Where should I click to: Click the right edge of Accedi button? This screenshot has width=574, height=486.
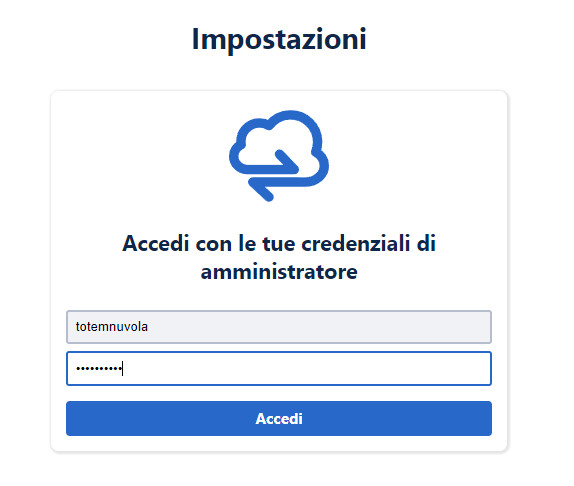click(x=488, y=418)
